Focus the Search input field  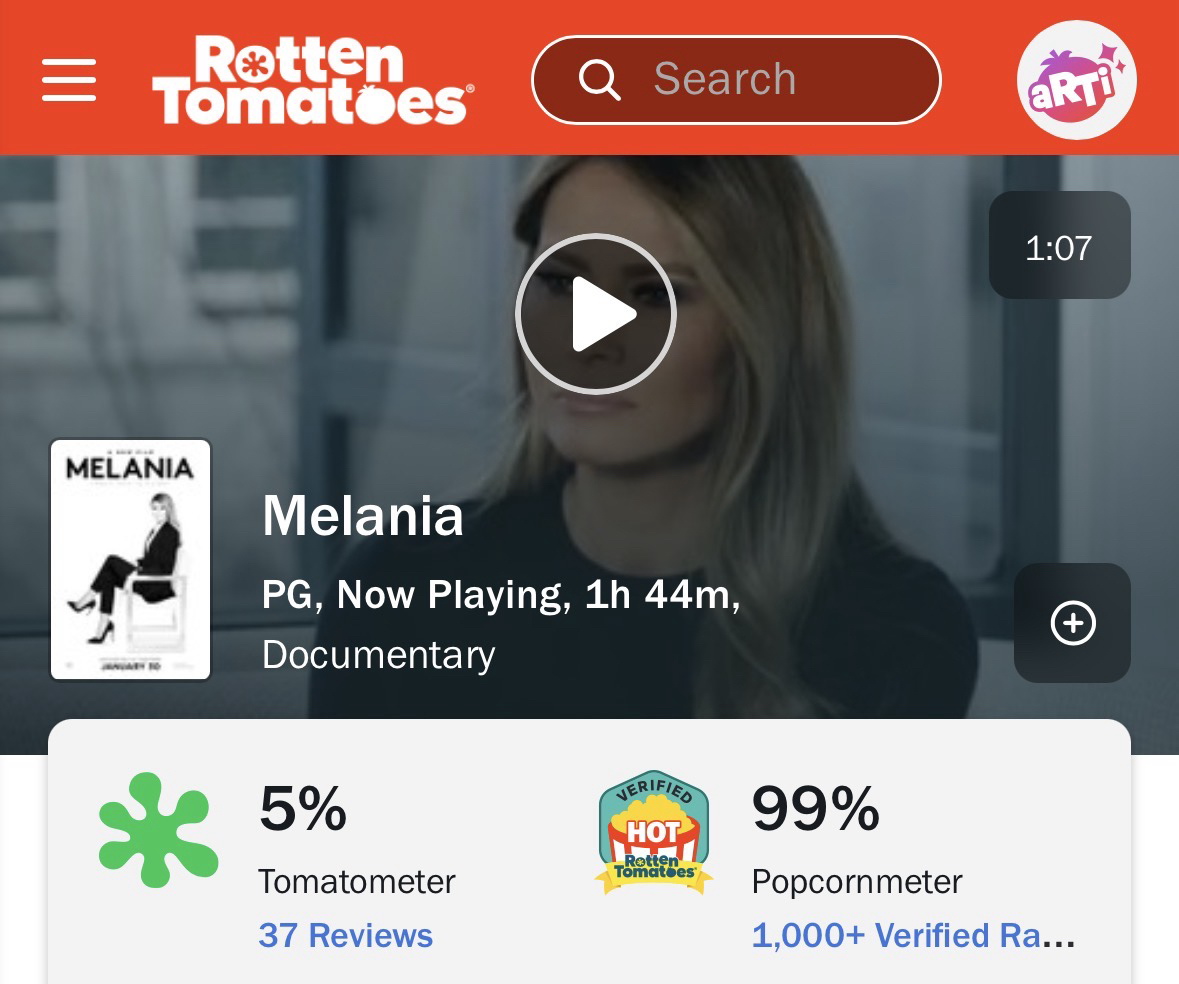tap(736, 80)
